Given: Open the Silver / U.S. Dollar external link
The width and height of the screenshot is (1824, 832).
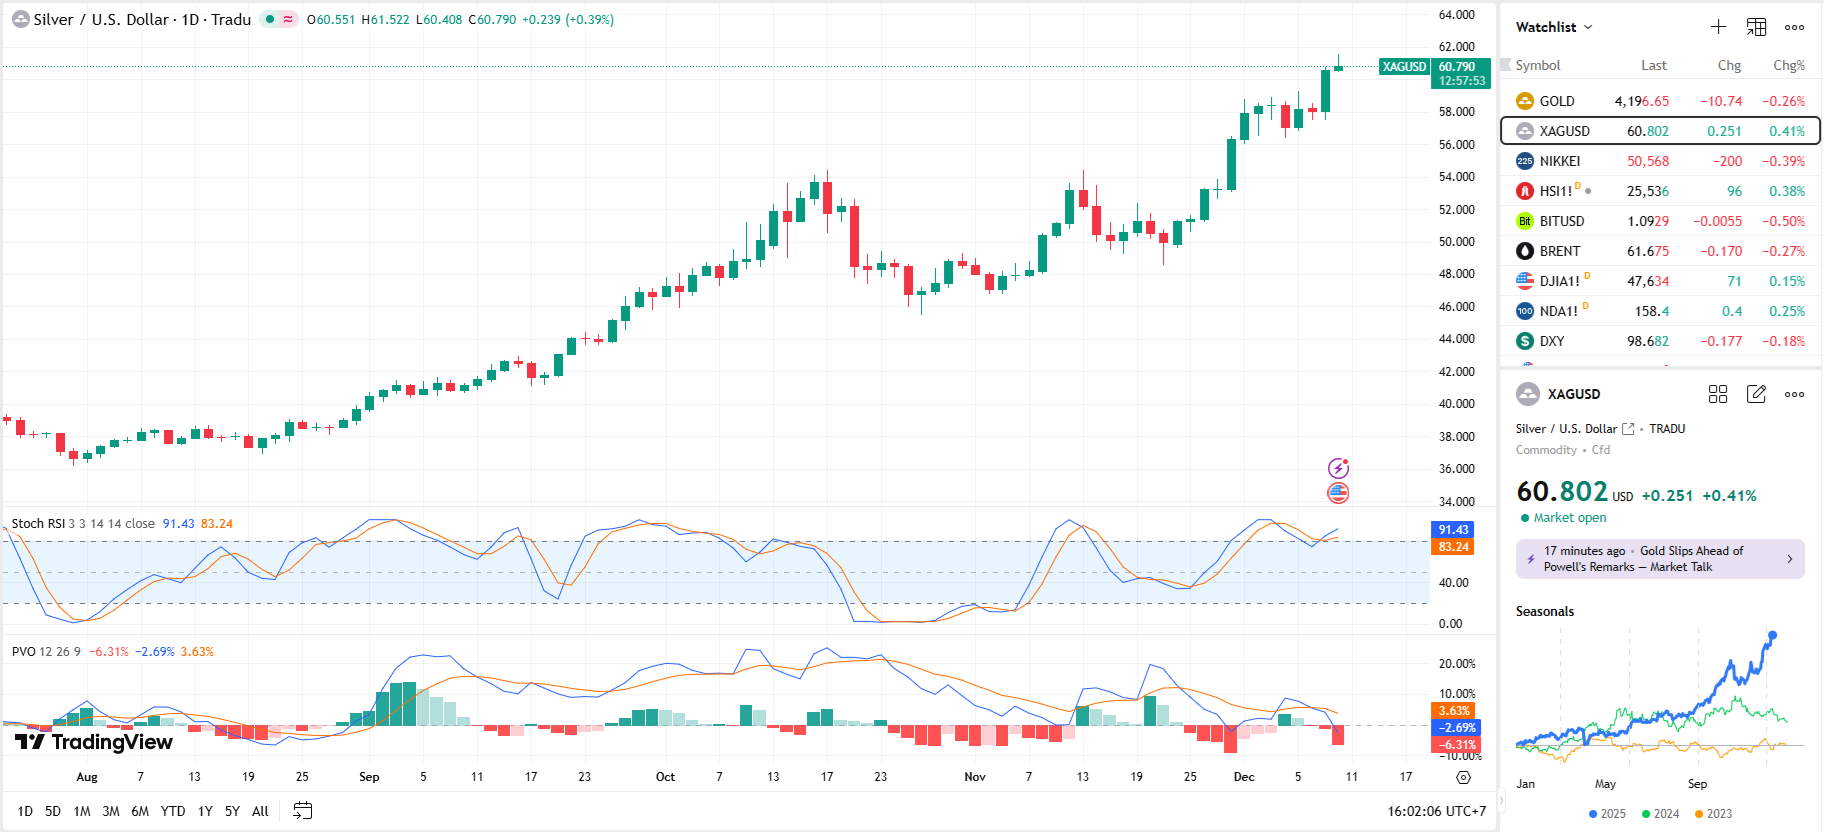Looking at the screenshot, I should point(1628,429).
